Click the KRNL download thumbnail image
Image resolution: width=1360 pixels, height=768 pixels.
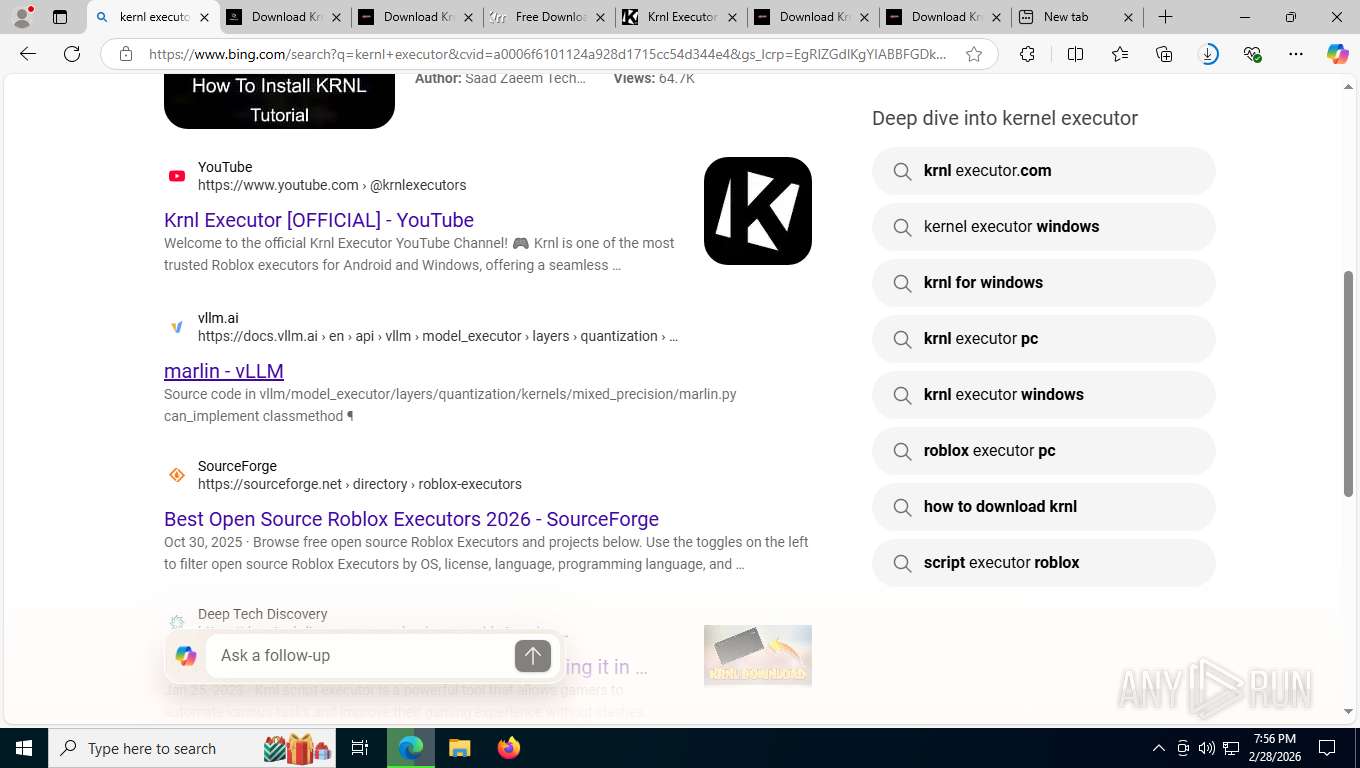click(x=758, y=656)
